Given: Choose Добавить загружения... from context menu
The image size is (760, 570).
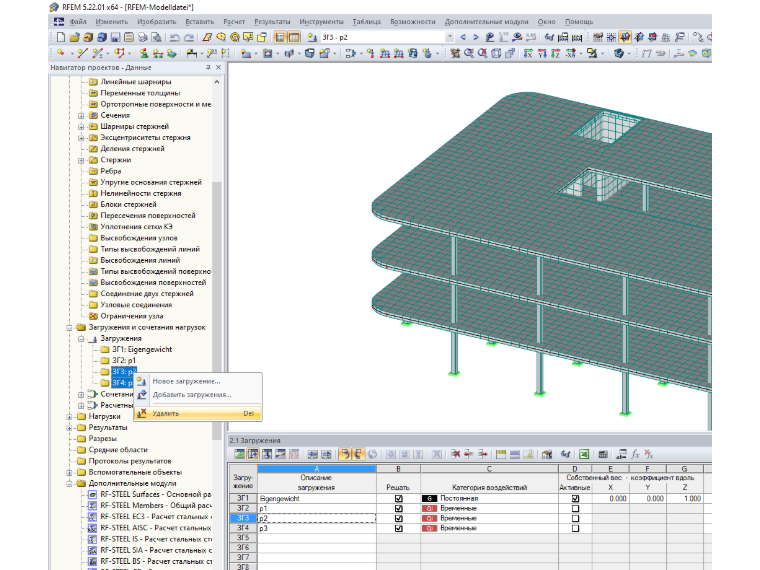Looking at the screenshot, I should point(198,395).
